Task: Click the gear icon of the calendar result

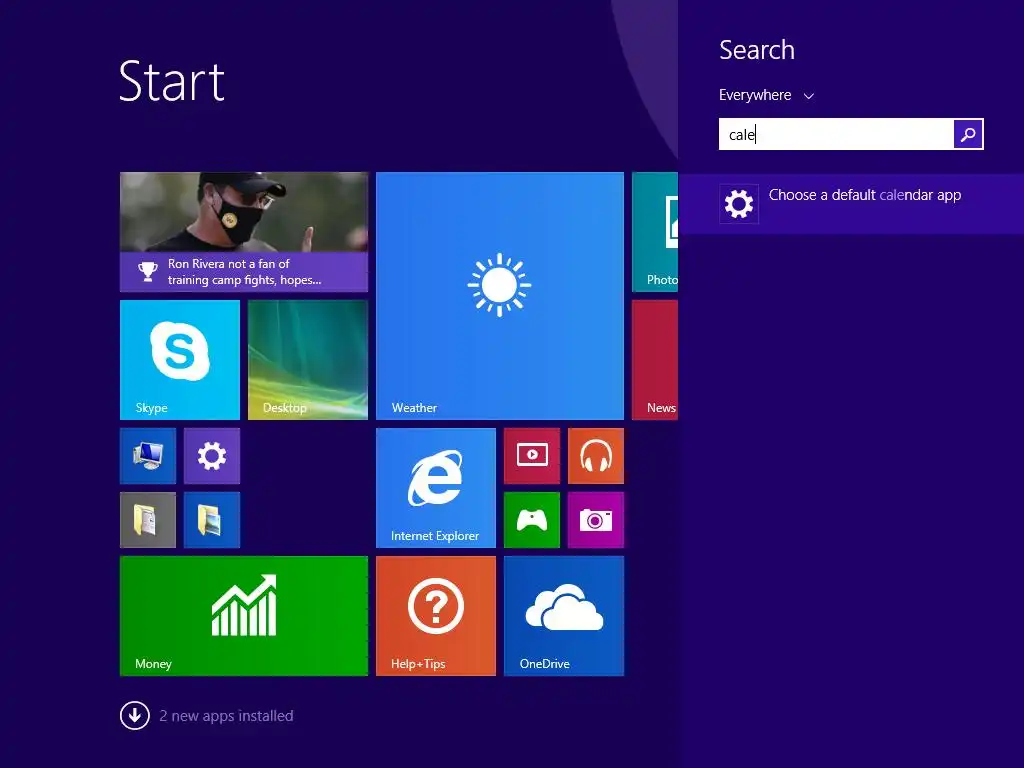Action: click(739, 204)
